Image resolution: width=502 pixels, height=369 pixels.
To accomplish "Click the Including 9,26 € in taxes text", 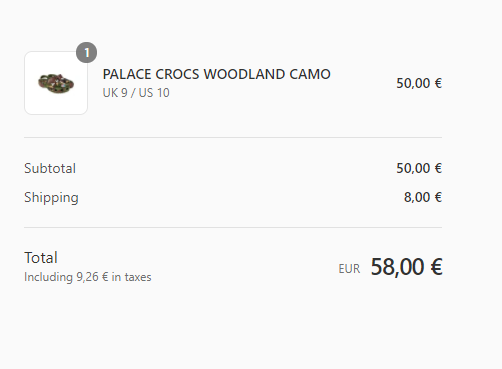I will [x=88, y=277].
